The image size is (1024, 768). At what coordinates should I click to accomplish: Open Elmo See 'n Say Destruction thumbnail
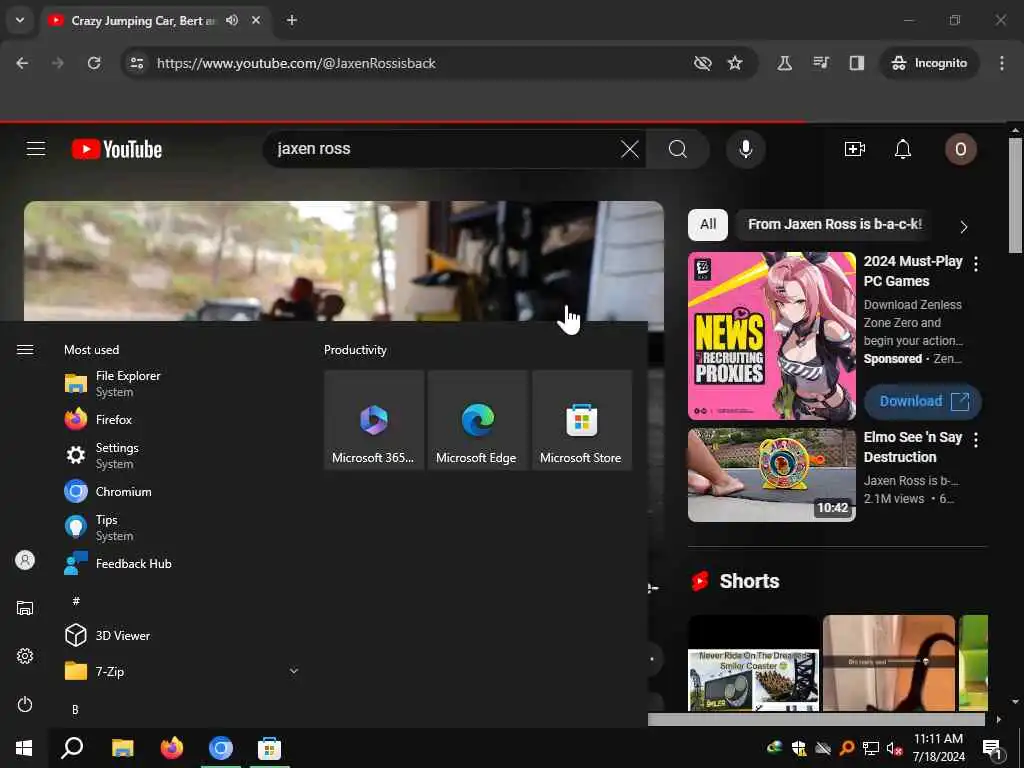[771, 475]
